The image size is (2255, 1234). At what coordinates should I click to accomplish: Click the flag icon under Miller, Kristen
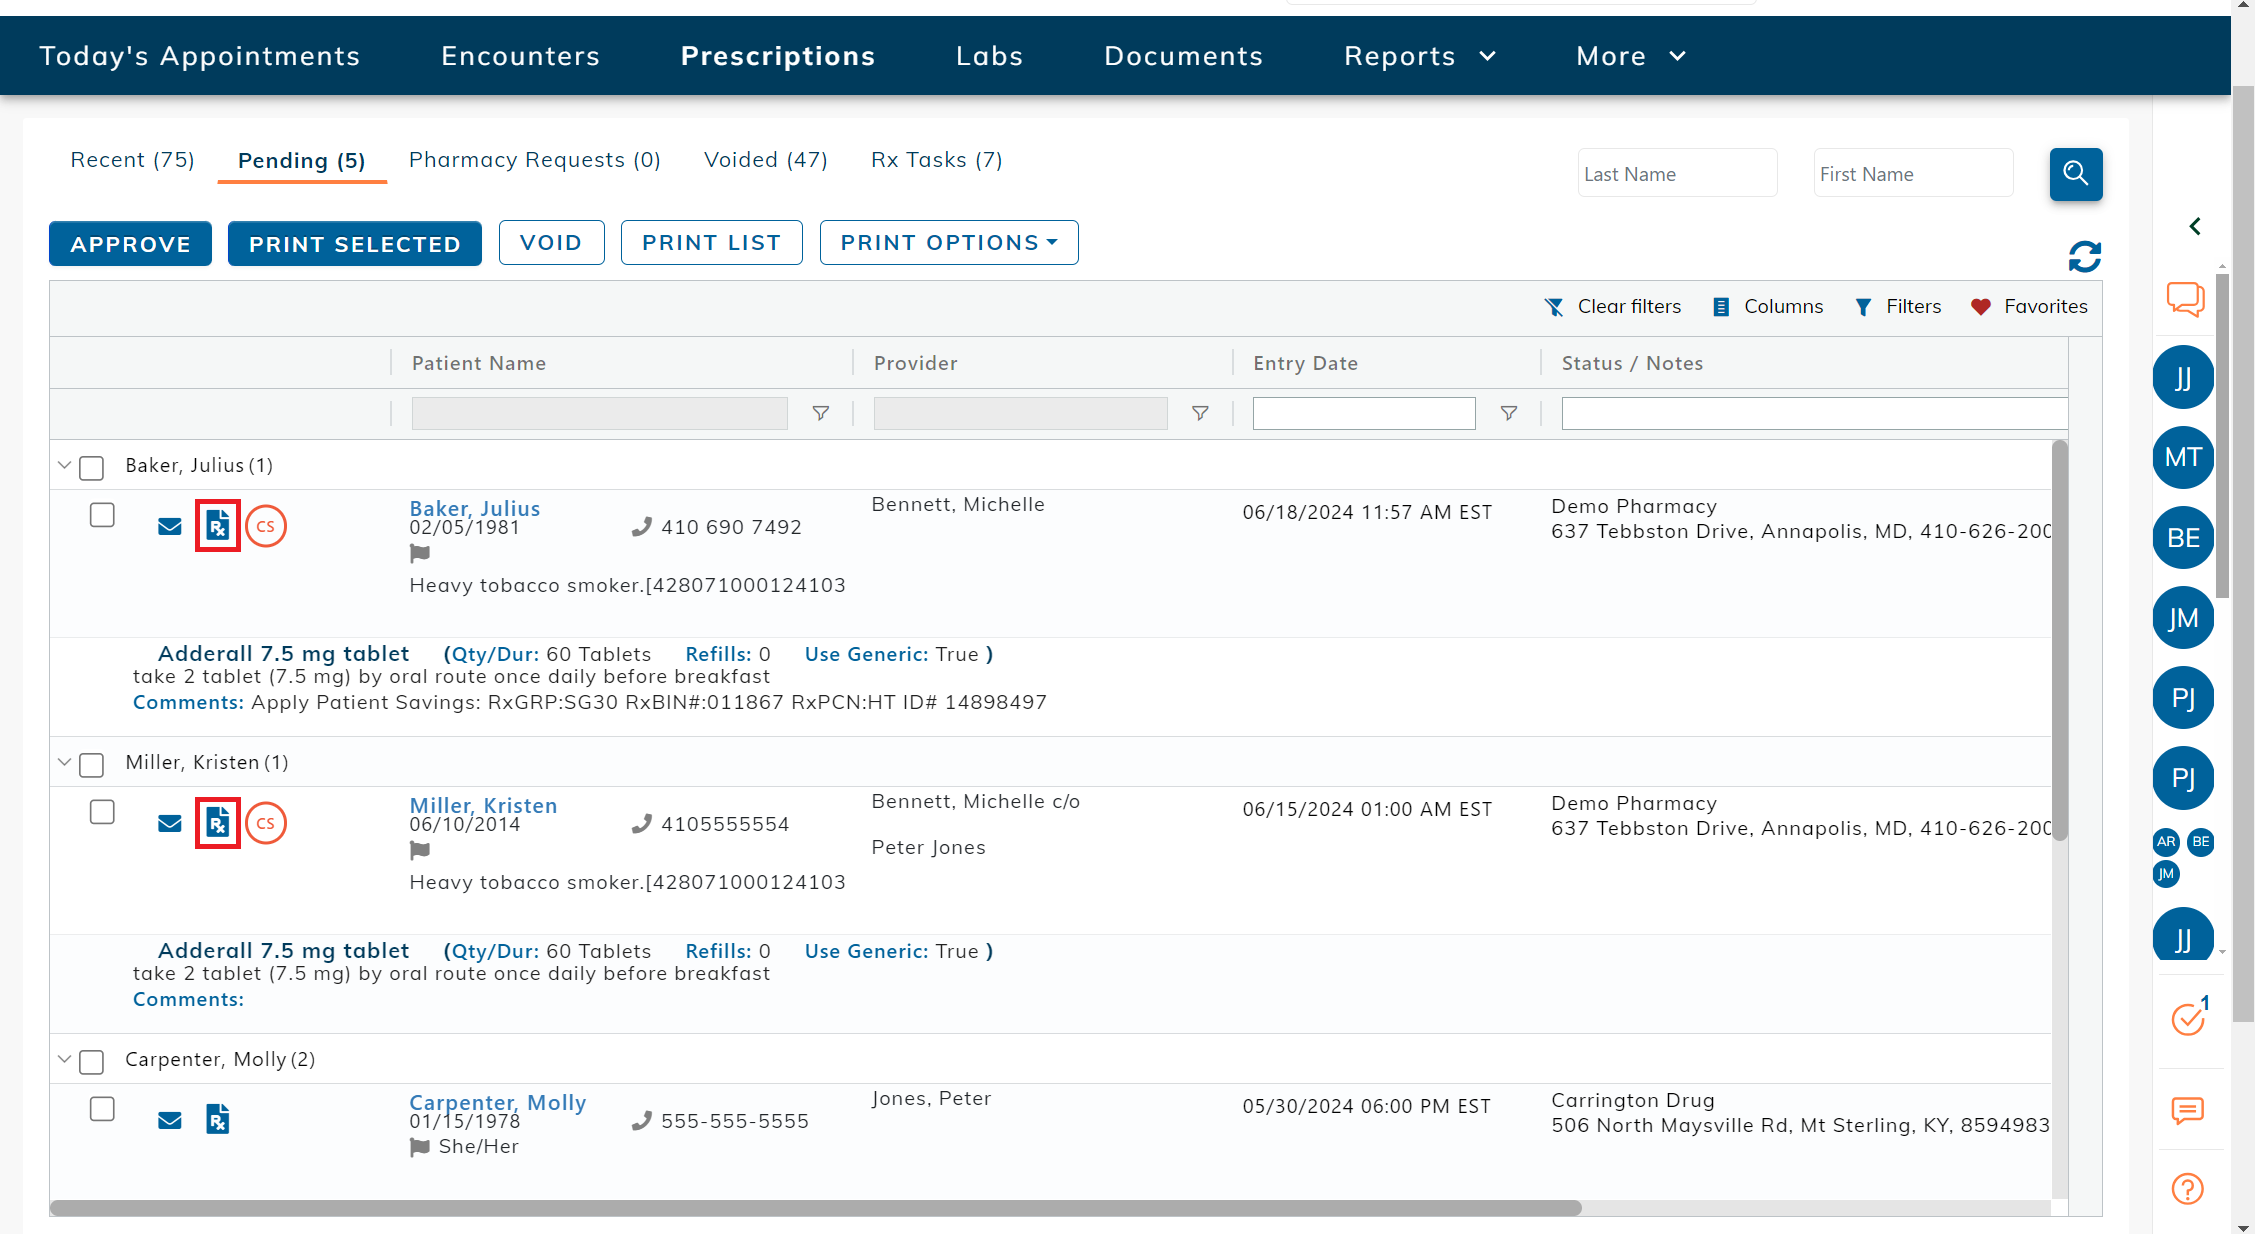click(x=420, y=850)
